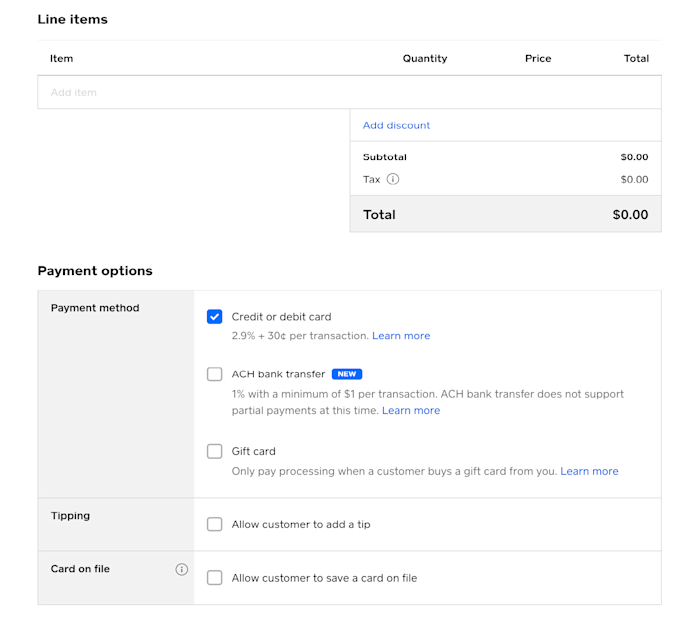Click the Tax info icon

[393, 180]
